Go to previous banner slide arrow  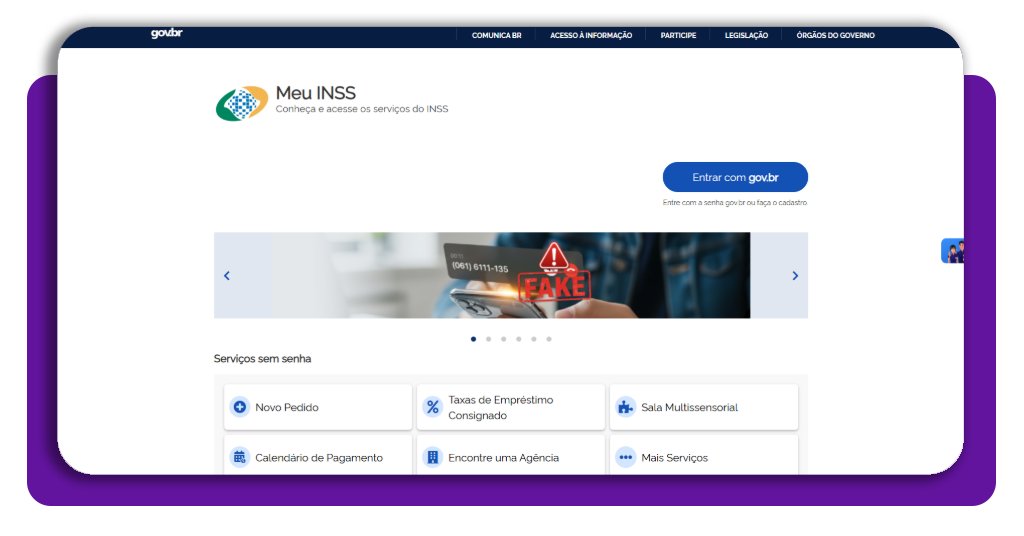point(227,276)
